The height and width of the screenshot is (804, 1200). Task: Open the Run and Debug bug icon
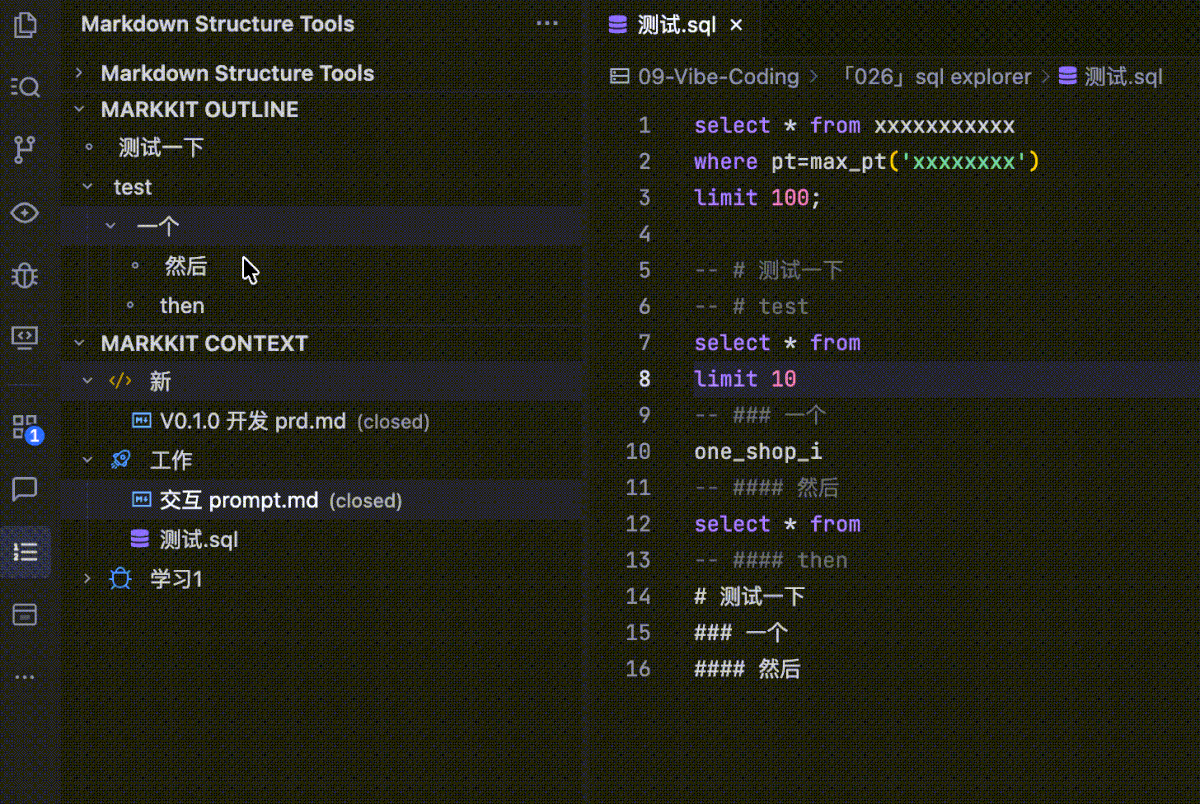click(25, 275)
